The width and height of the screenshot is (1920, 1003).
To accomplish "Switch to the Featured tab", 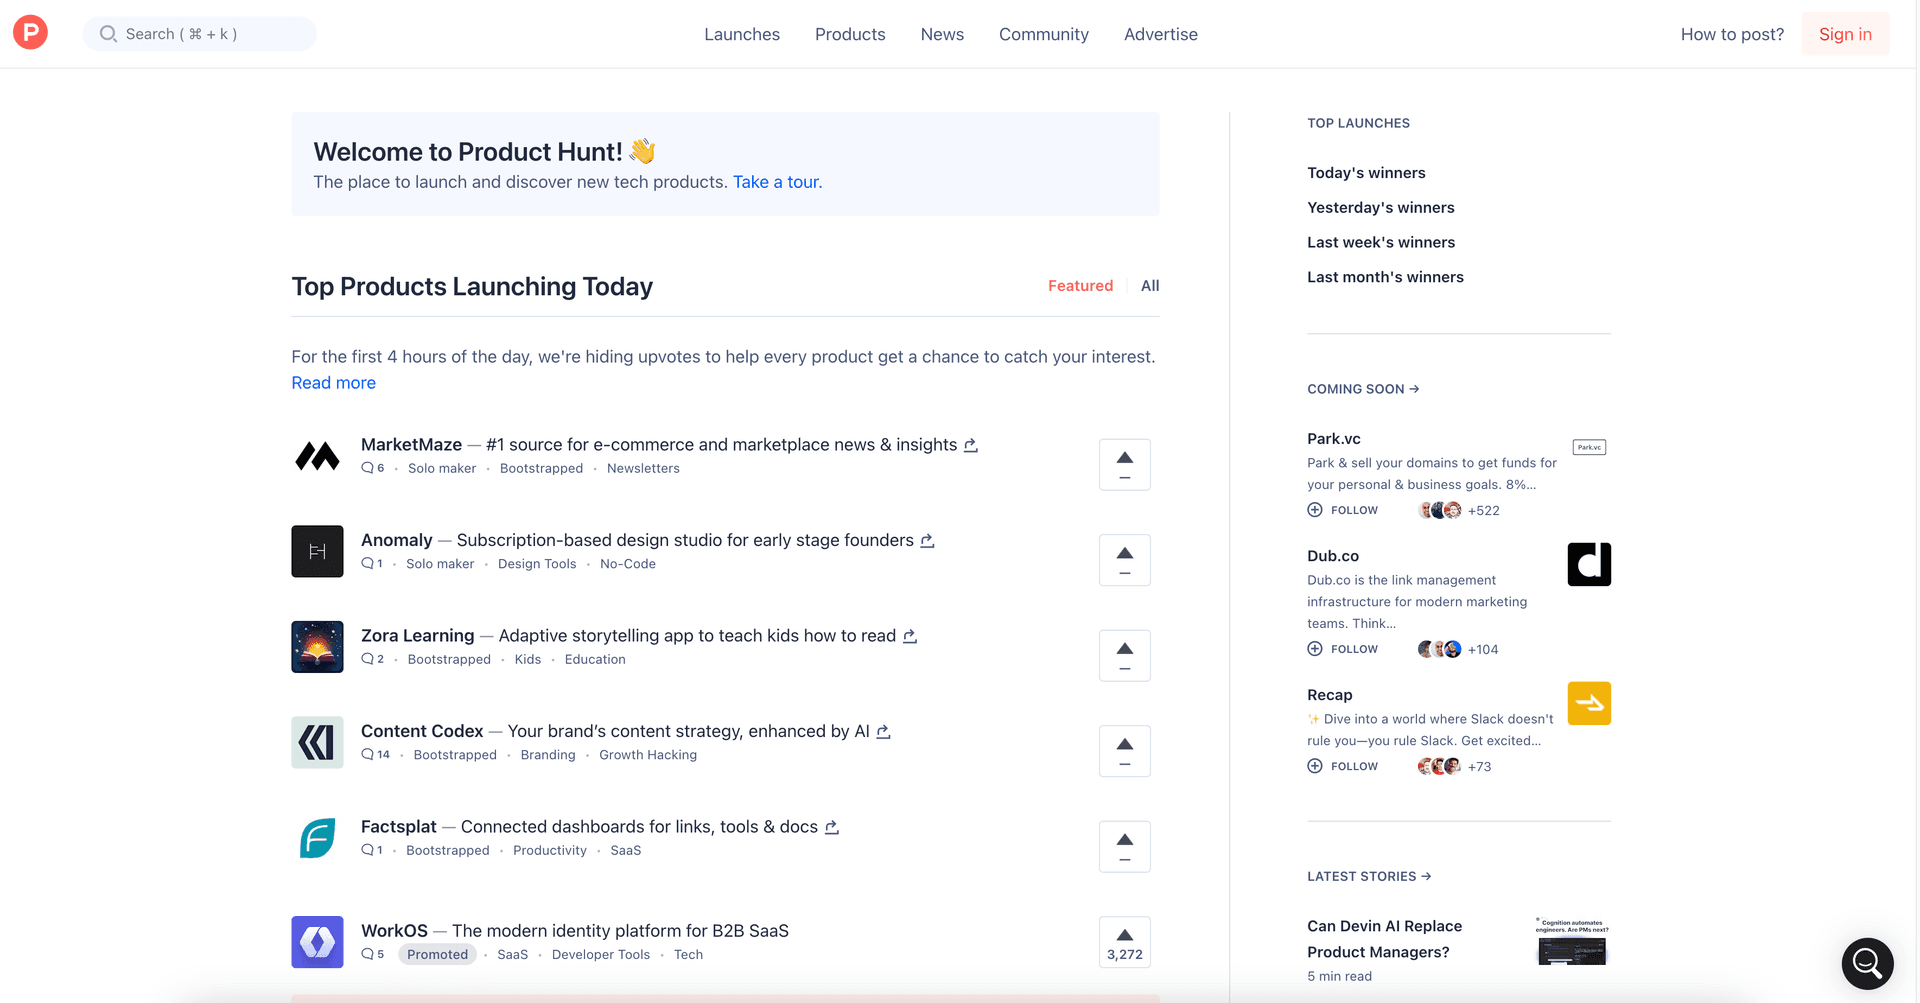I will pos(1080,286).
